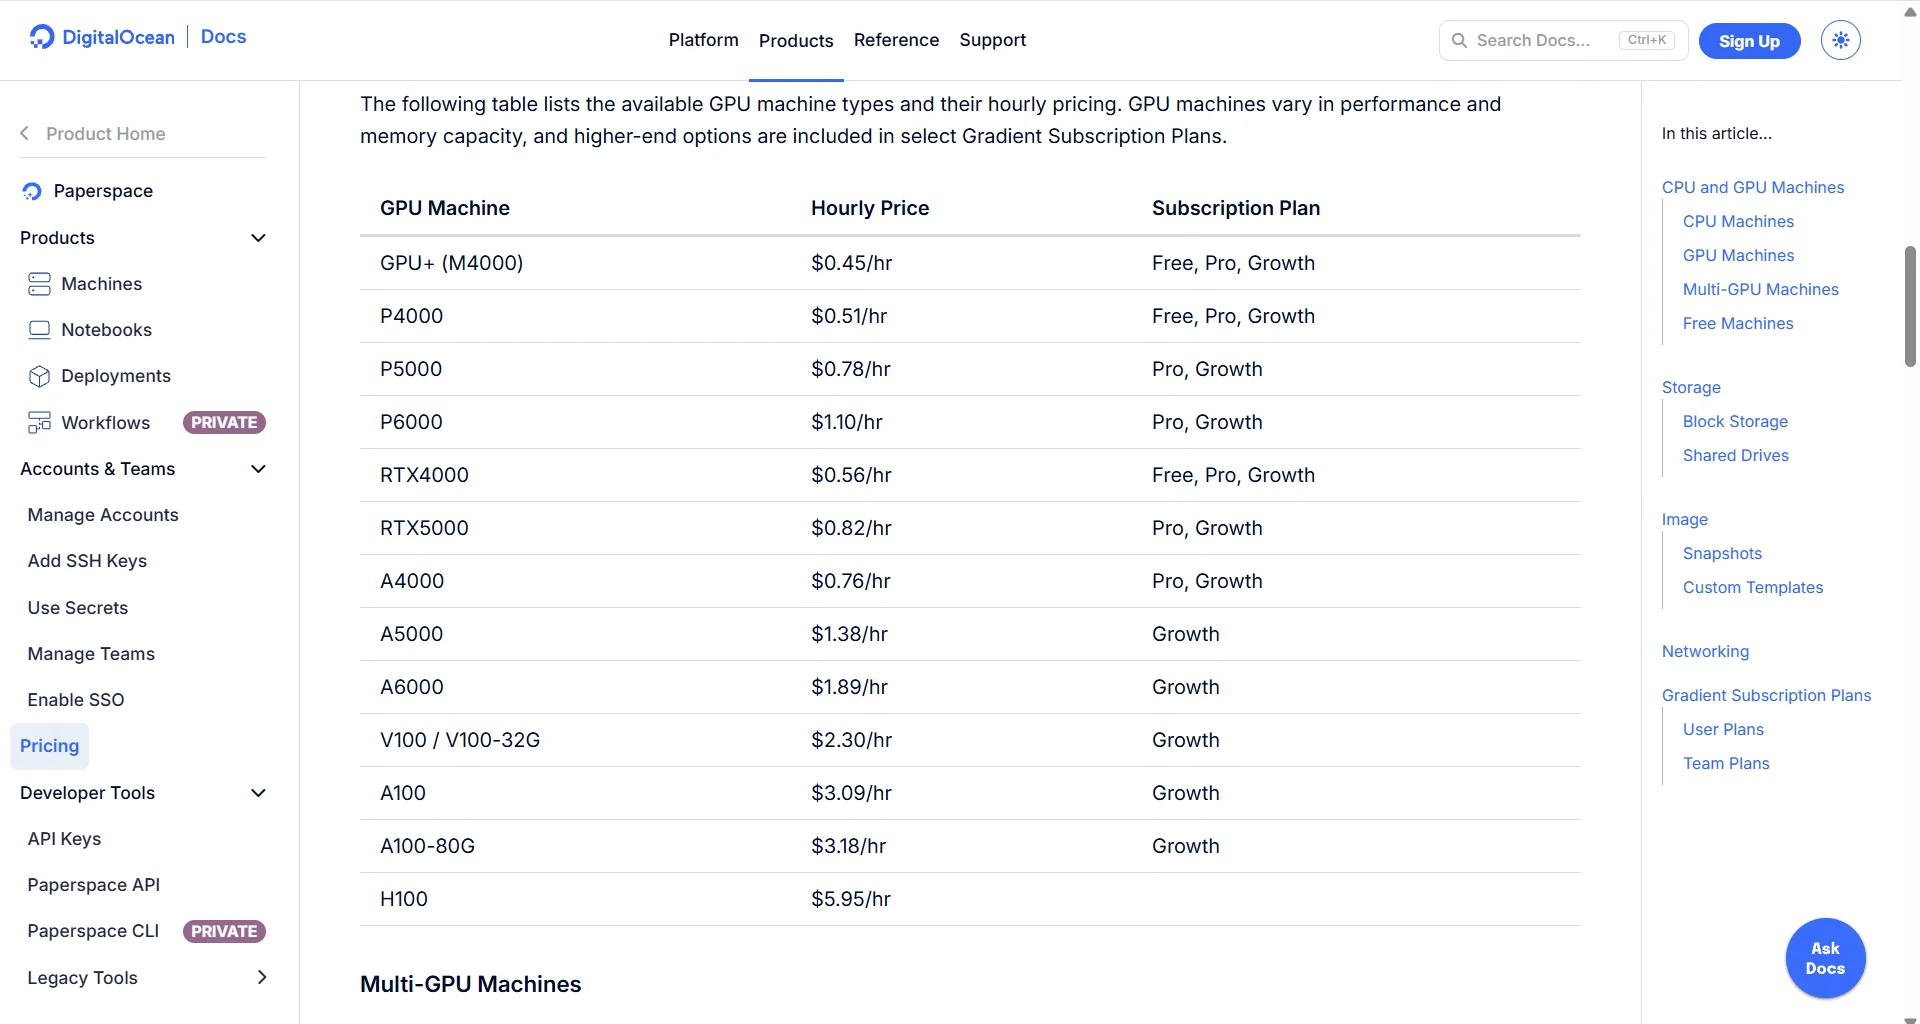1920x1024 pixels.
Task: Open the Ask Docs chat button
Action: click(x=1825, y=958)
